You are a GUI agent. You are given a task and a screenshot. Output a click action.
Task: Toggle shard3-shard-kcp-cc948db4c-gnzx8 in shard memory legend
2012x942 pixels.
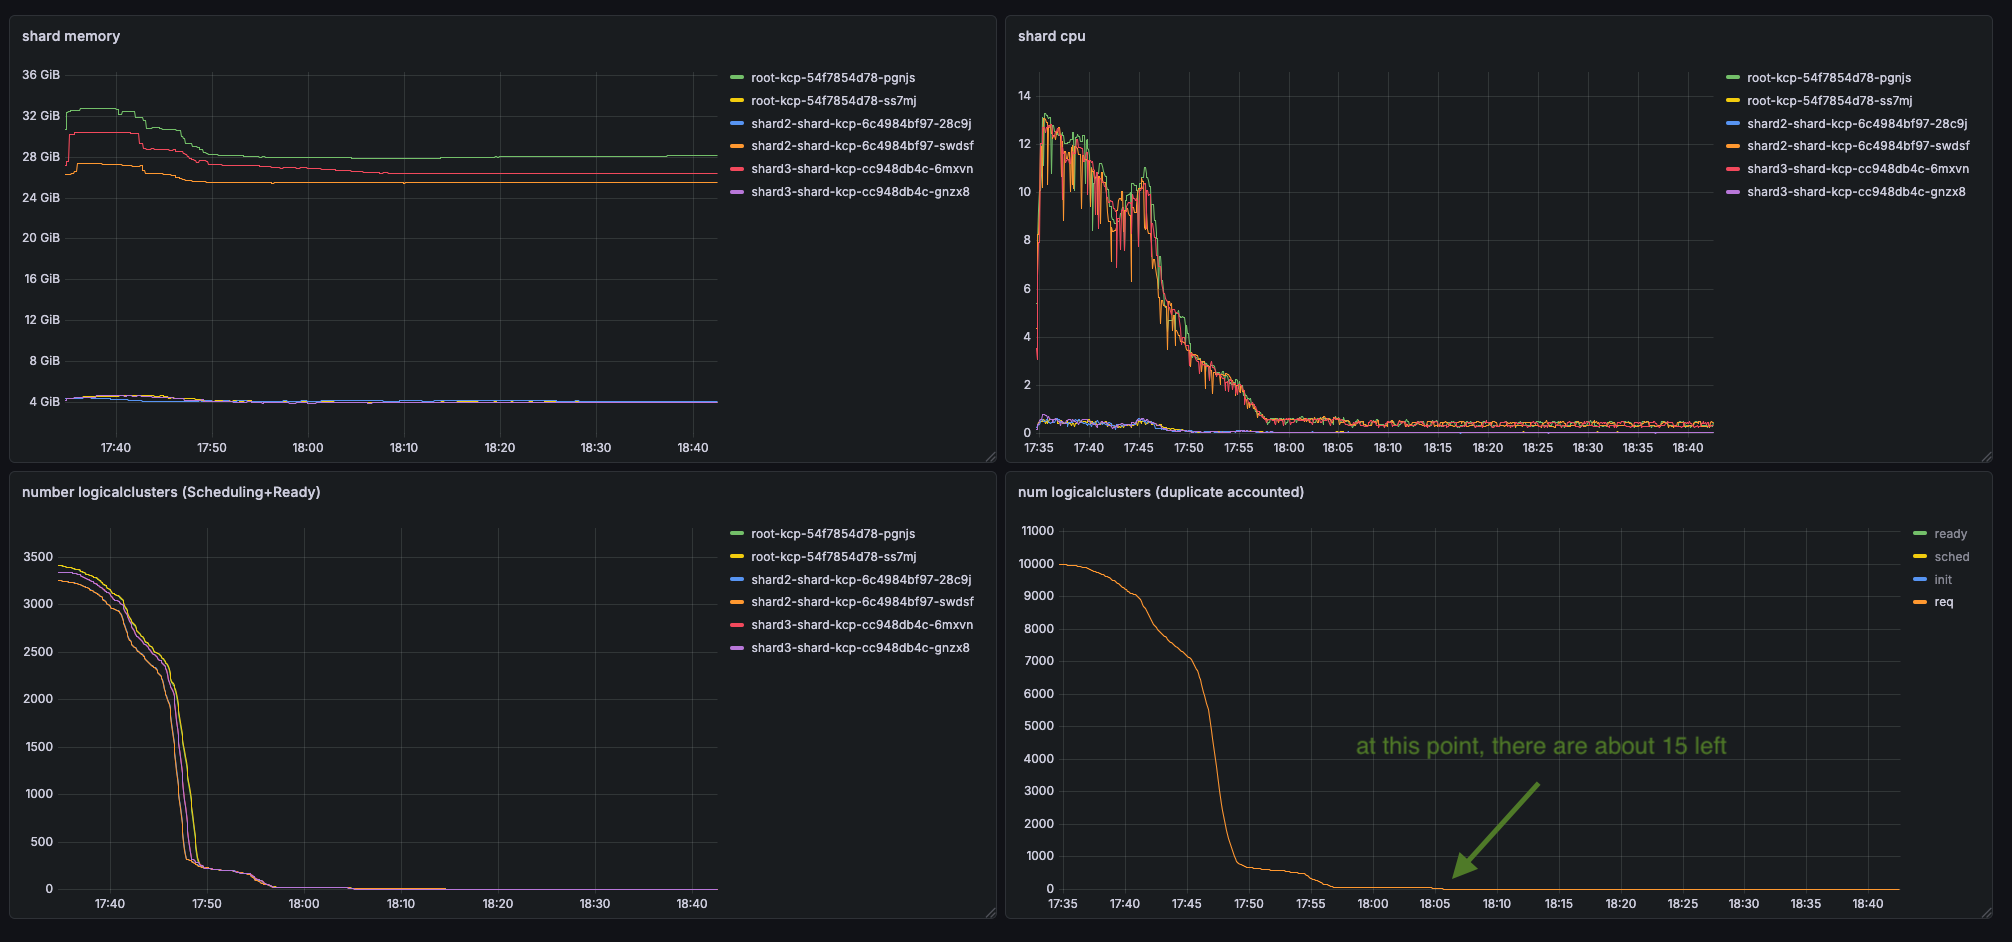[860, 192]
